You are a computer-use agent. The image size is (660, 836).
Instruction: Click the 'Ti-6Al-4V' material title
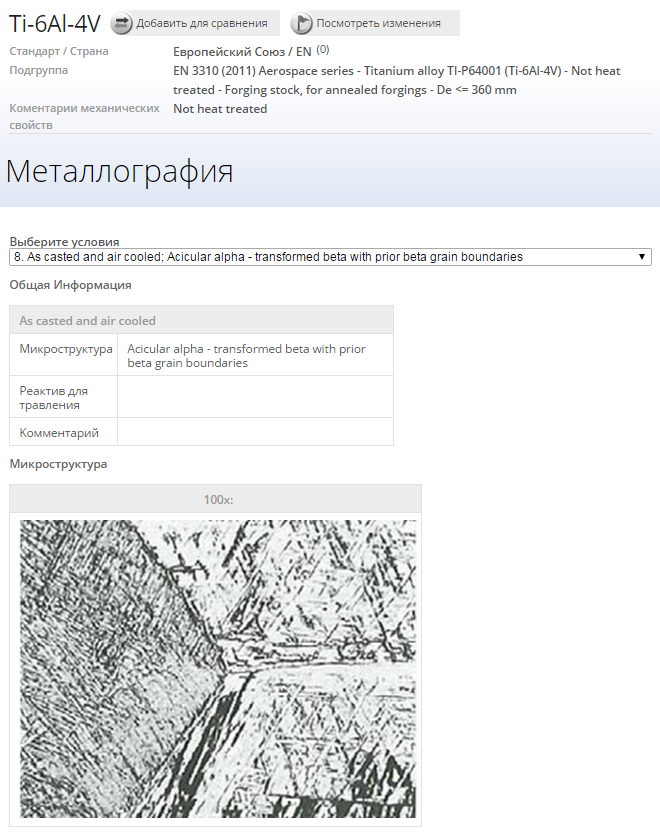(x=54, y=23)
